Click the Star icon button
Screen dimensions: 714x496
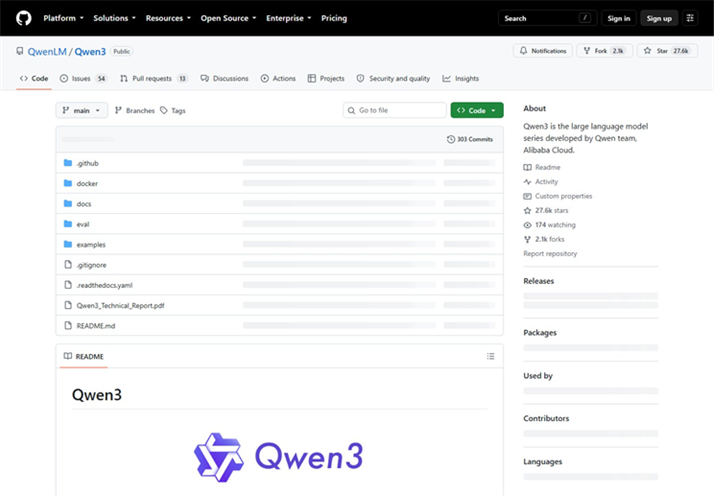click(668, 51)
